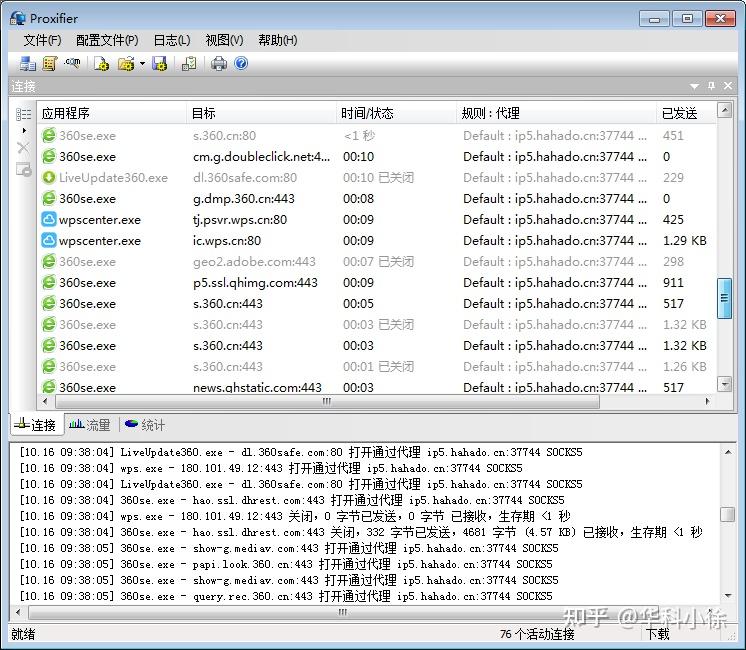This screenshot has width=746, height=650.
Task: Select 360se.exe icon for geo2.adobe.com row
Action: (x=49, y=261)
